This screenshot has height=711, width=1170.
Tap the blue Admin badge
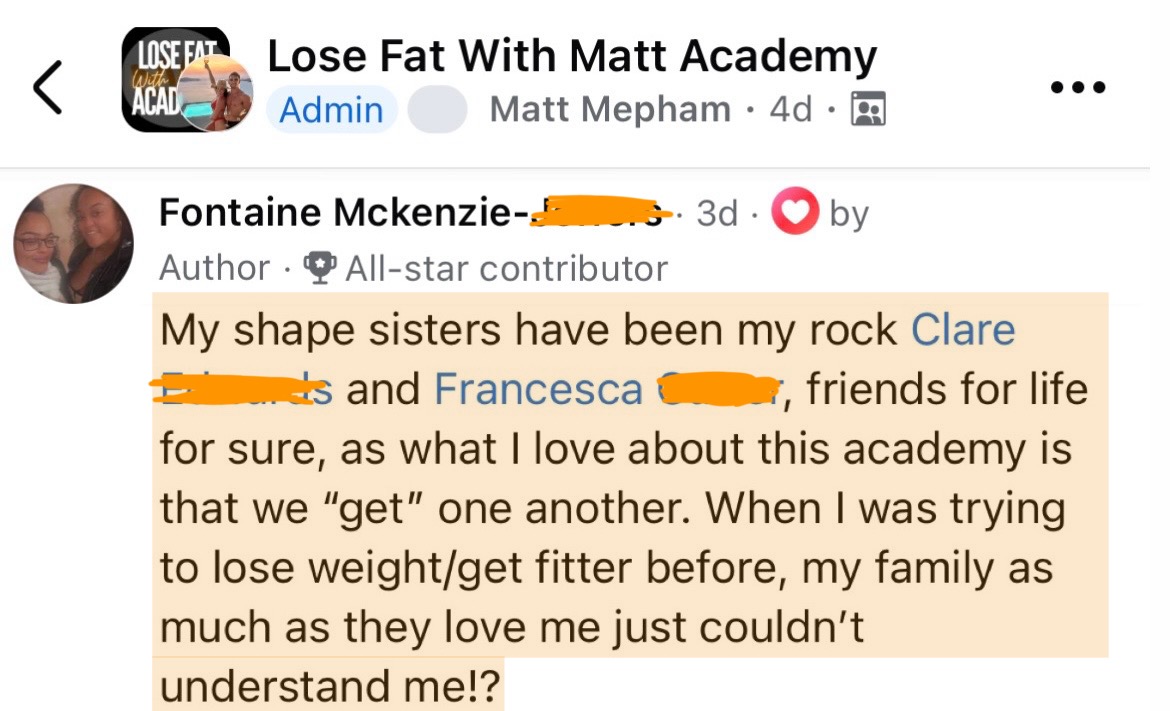[x=331, y=110]
